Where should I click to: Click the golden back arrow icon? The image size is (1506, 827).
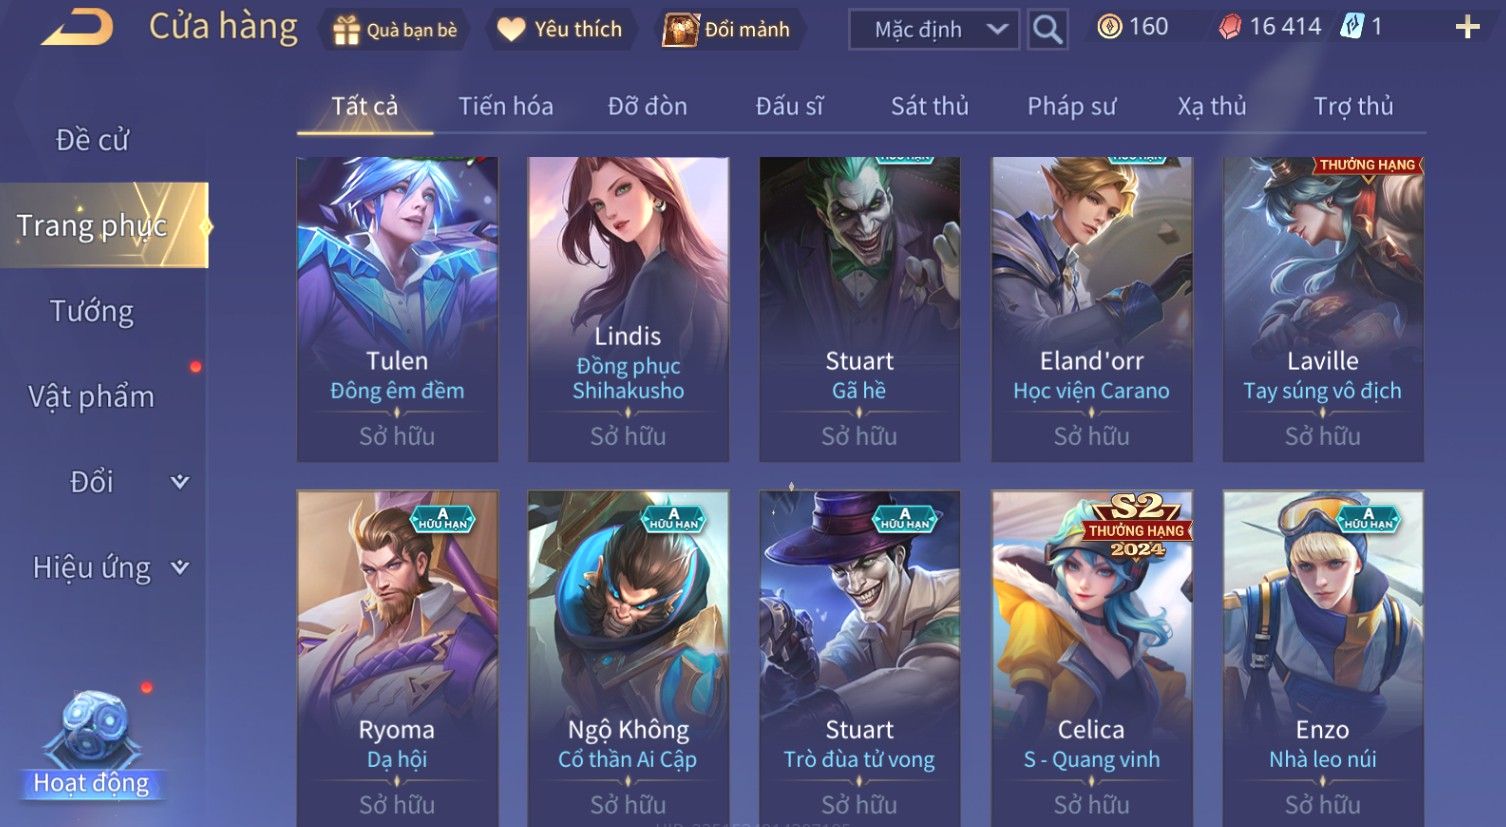coord(77,28)
